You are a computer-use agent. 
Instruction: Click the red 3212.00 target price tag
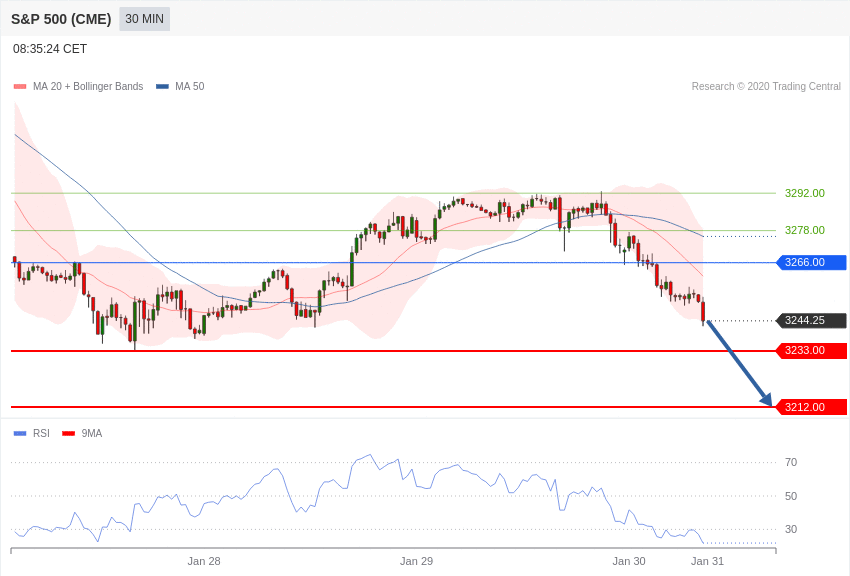812,407
